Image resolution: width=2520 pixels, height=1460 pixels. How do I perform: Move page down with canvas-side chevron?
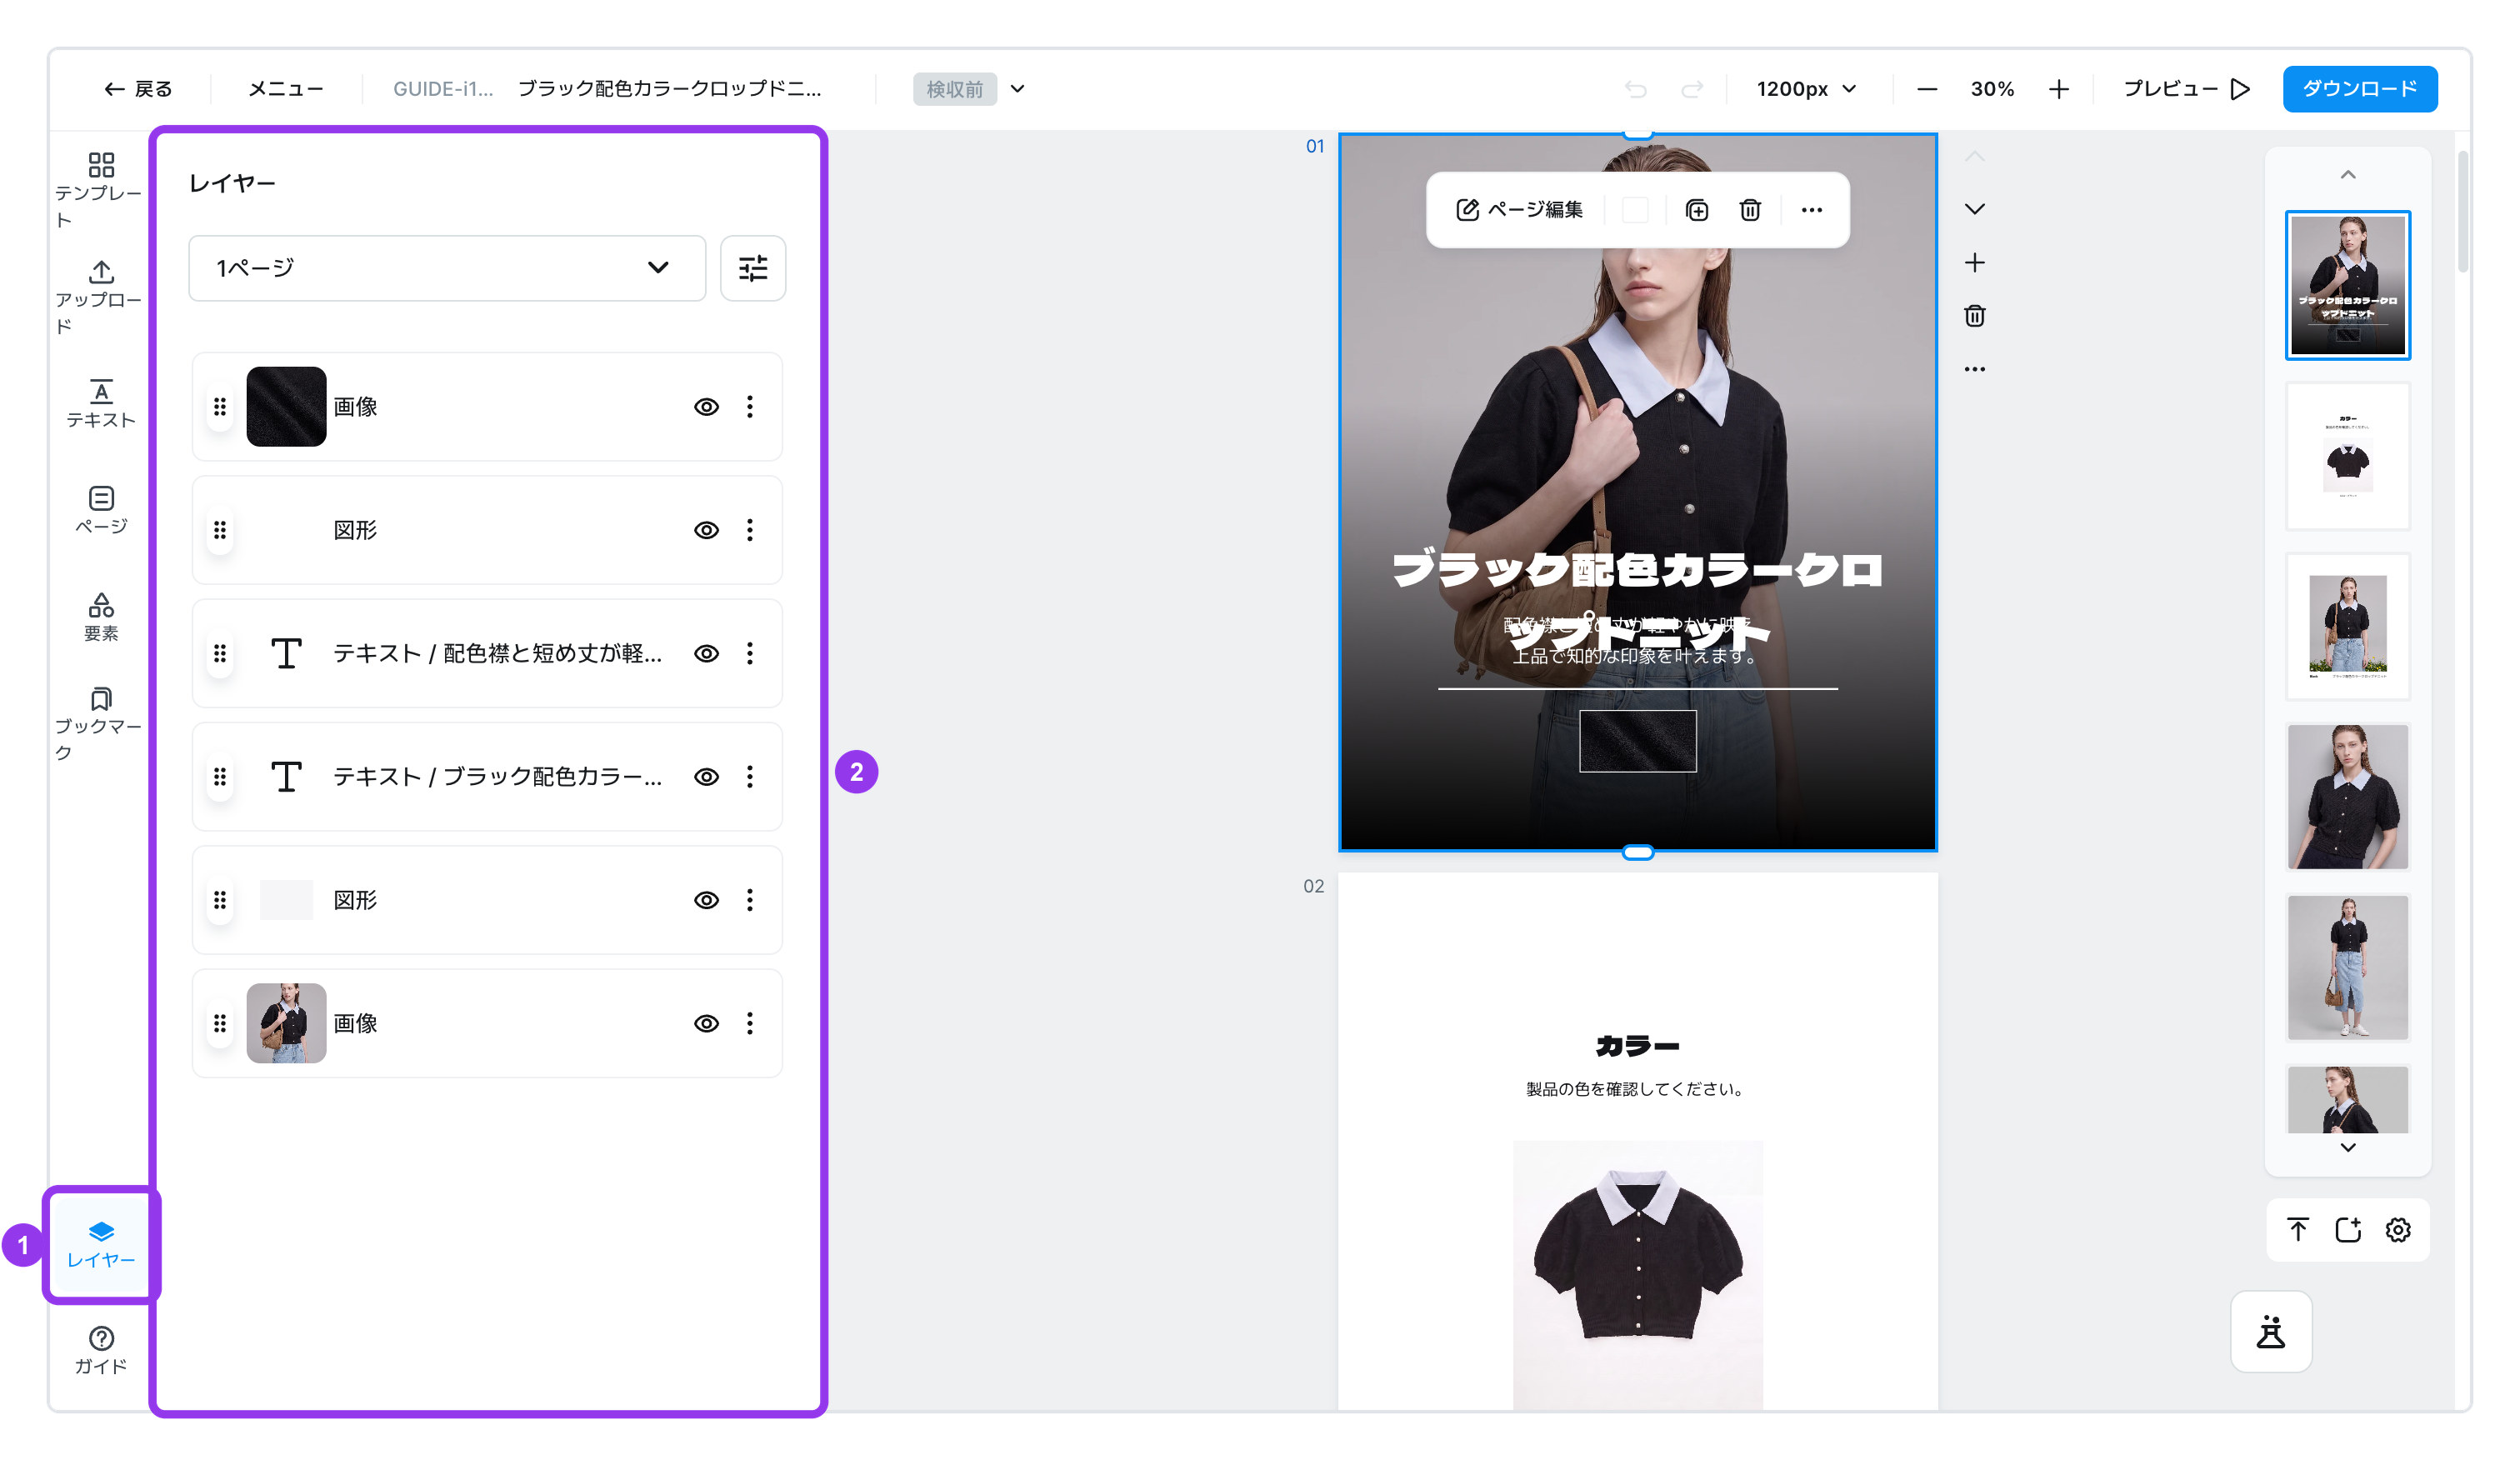(x=1974, y=209)
